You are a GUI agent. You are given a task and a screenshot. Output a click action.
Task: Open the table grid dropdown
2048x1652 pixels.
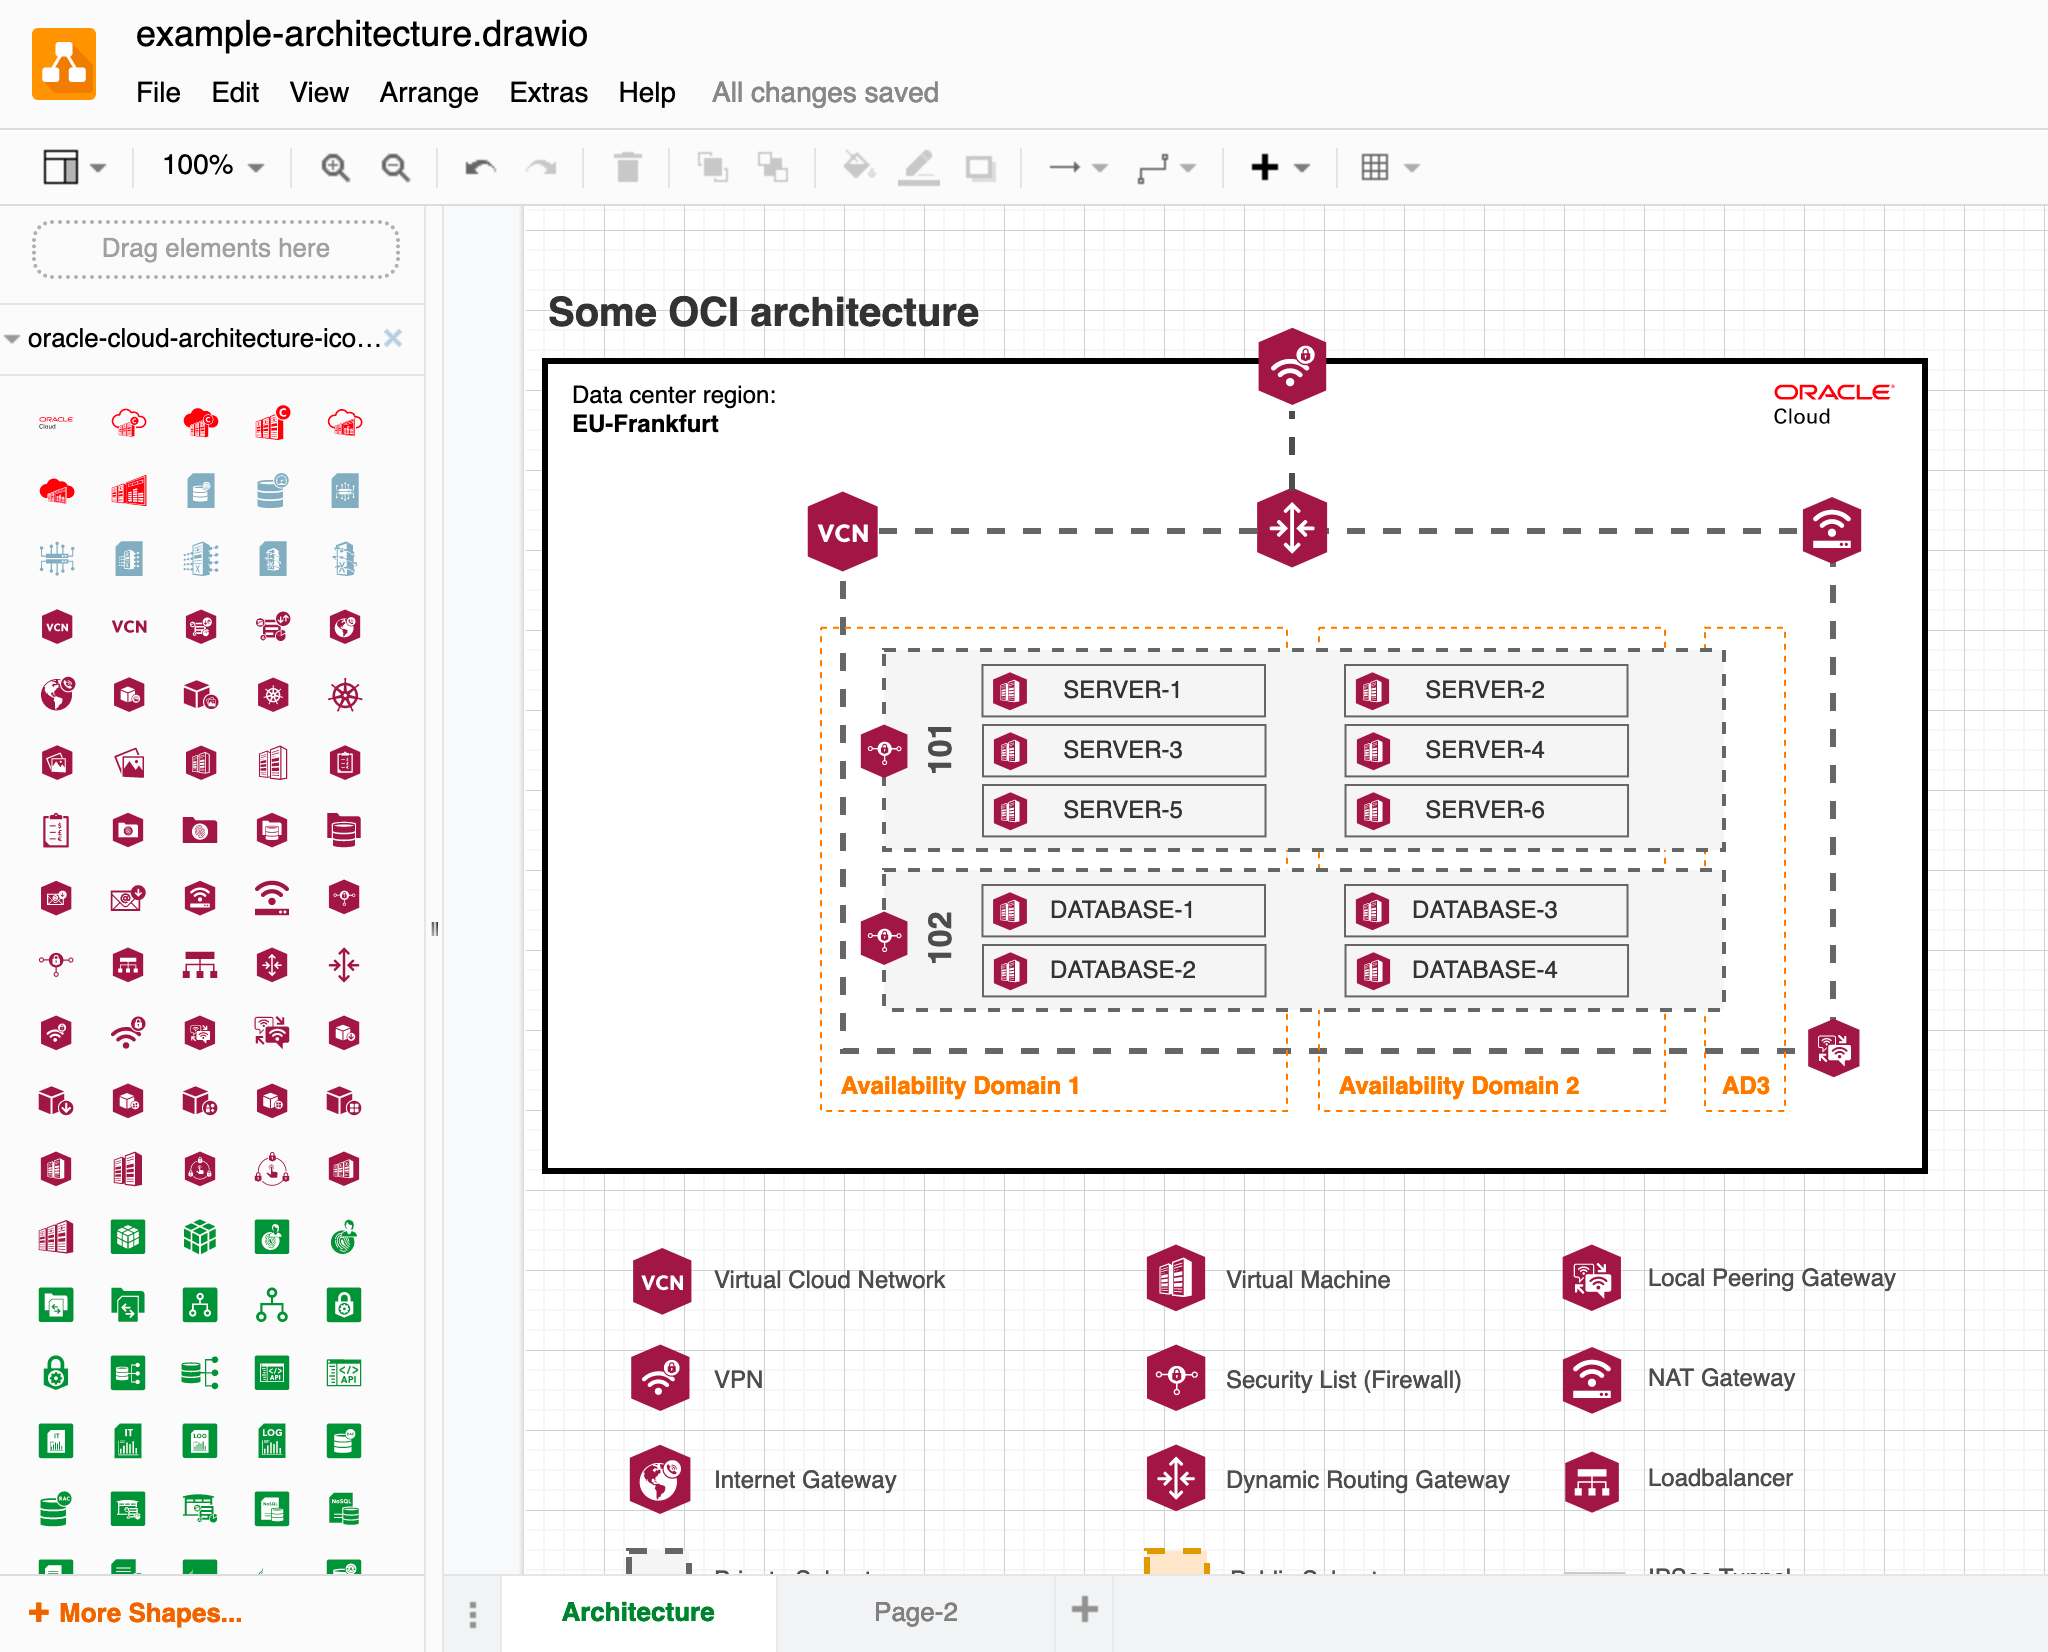1390,167
